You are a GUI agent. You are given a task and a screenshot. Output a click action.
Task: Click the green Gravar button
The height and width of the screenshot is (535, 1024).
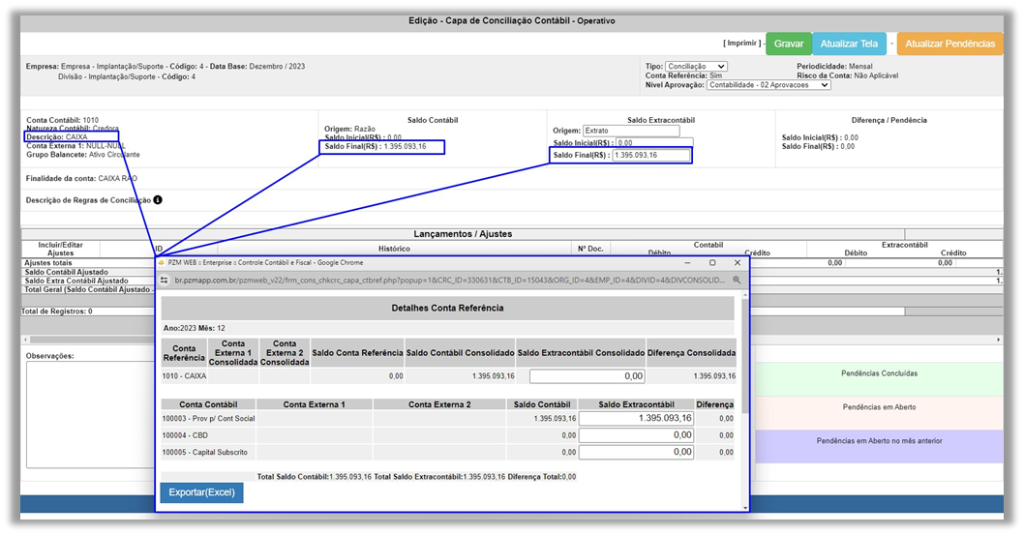pyautogui.click(x=788, y=44)
